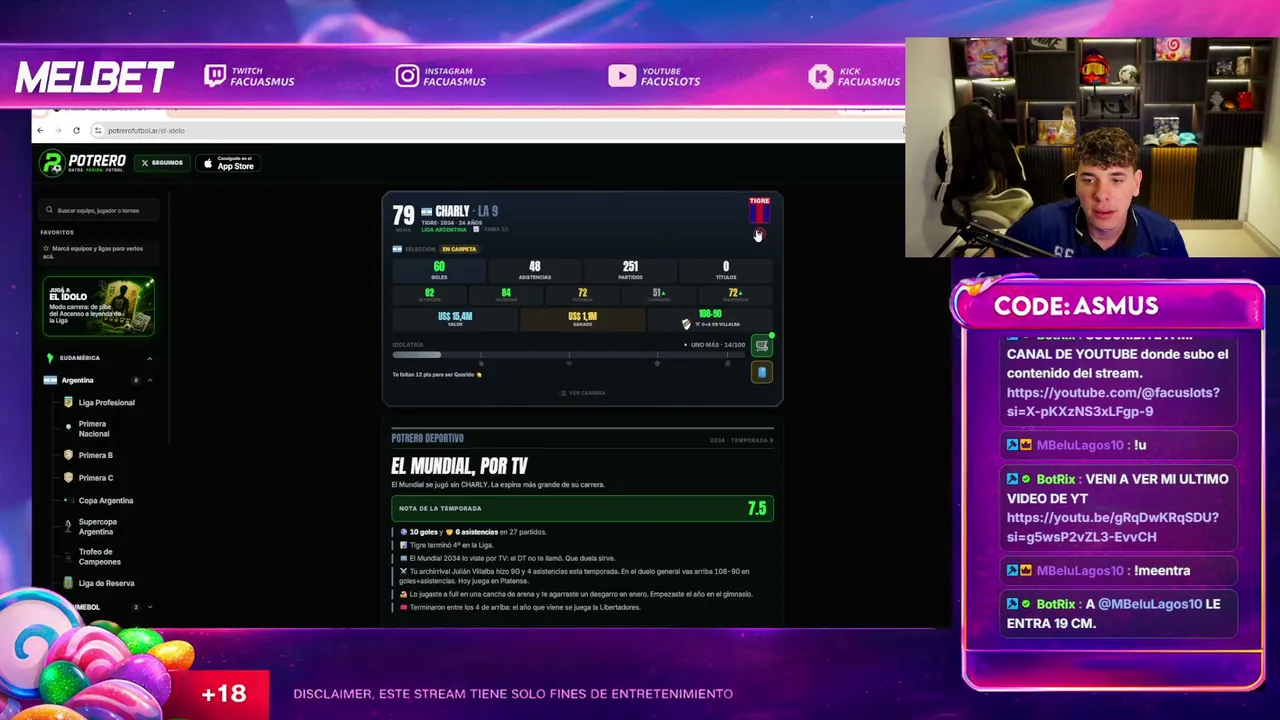Open the green shop cart button
The image size is (1280, 720).
coord(762,346)
